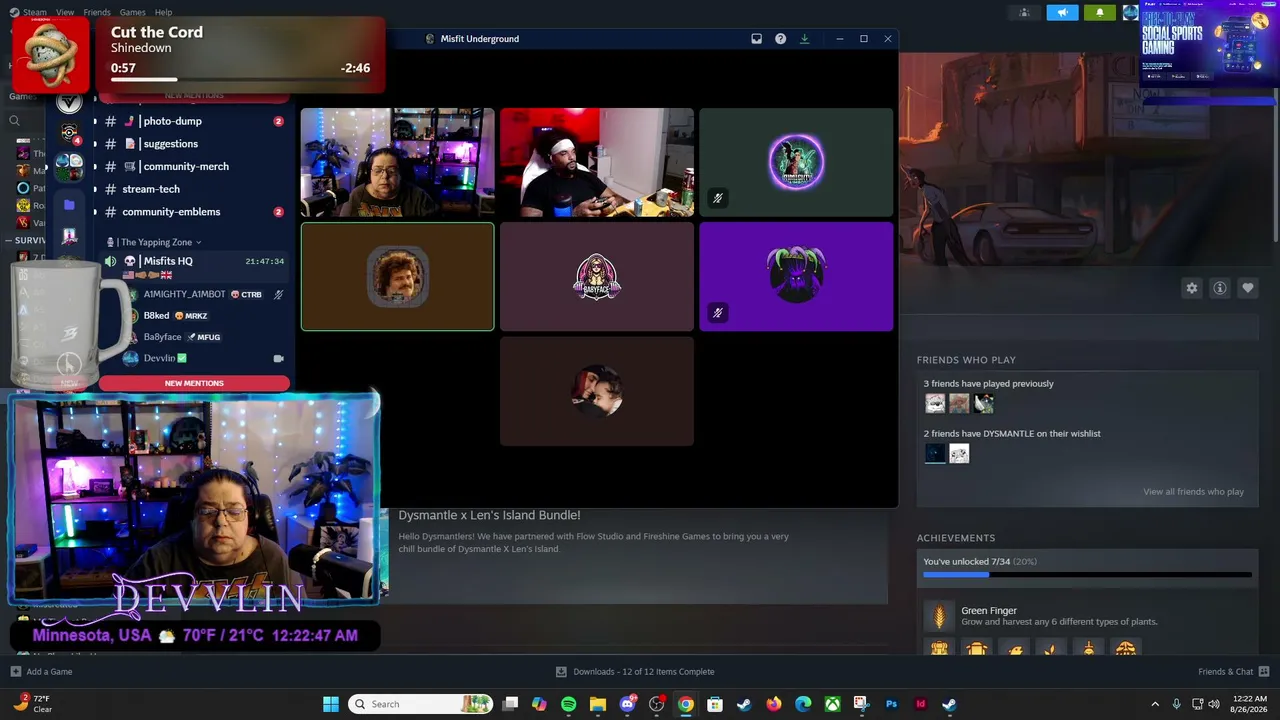Open the weather widget on taskbar
The height and width of the screenshot is (720, 1280).
(x=32, y=704)
